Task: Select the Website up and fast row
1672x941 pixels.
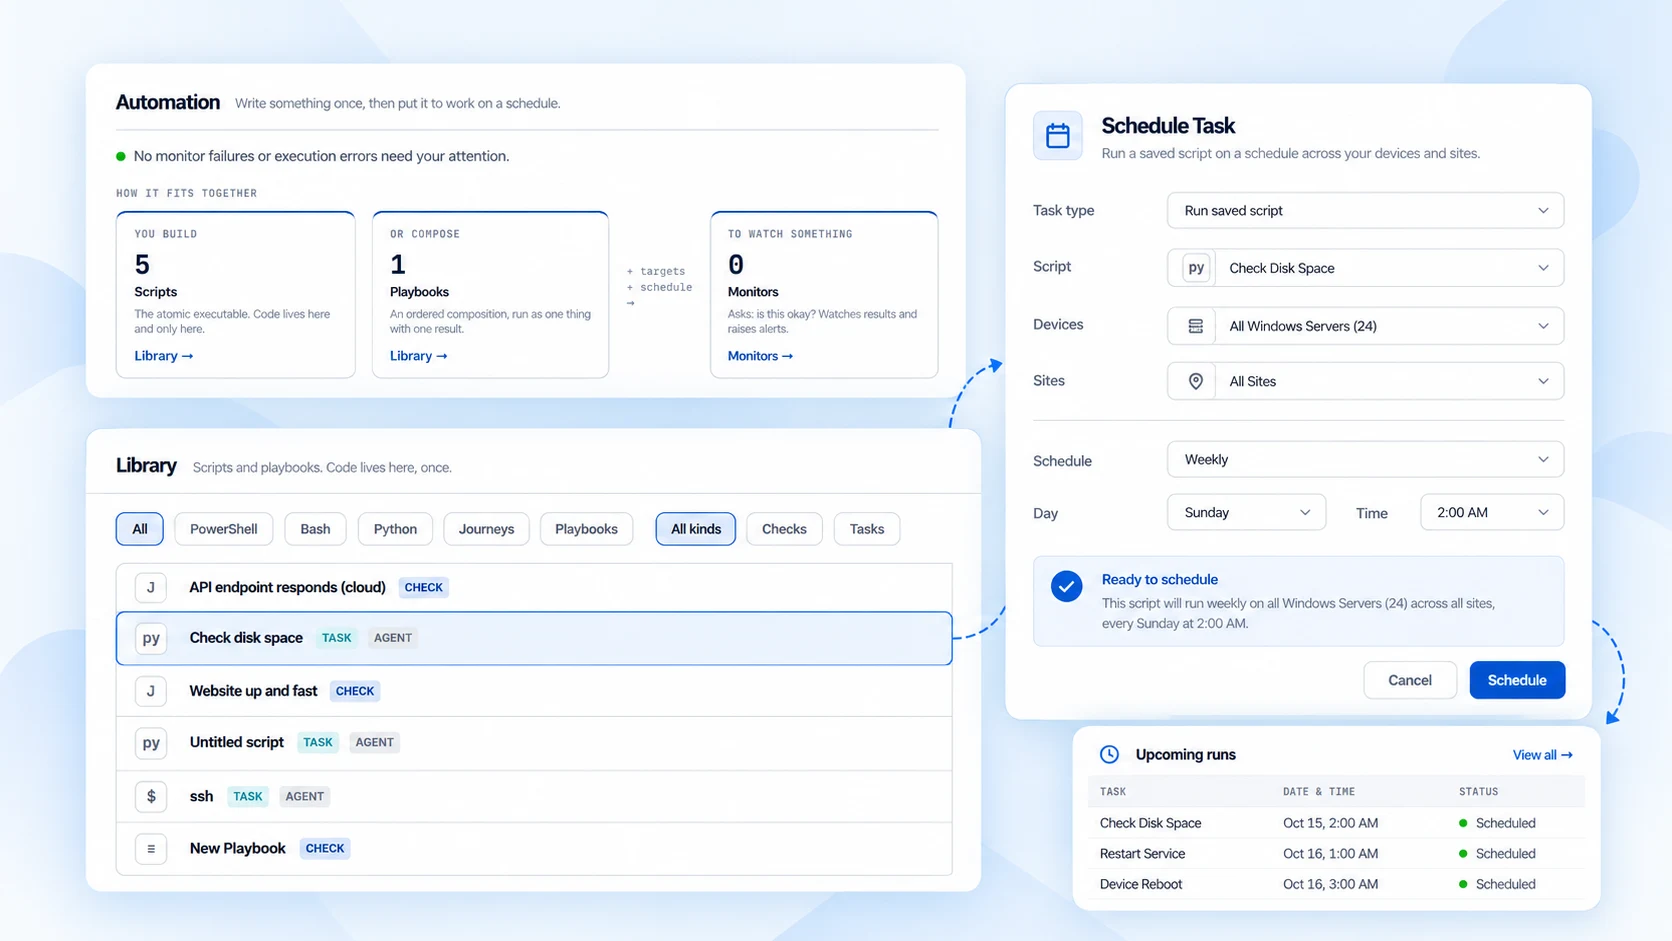Action: (534, 691)
